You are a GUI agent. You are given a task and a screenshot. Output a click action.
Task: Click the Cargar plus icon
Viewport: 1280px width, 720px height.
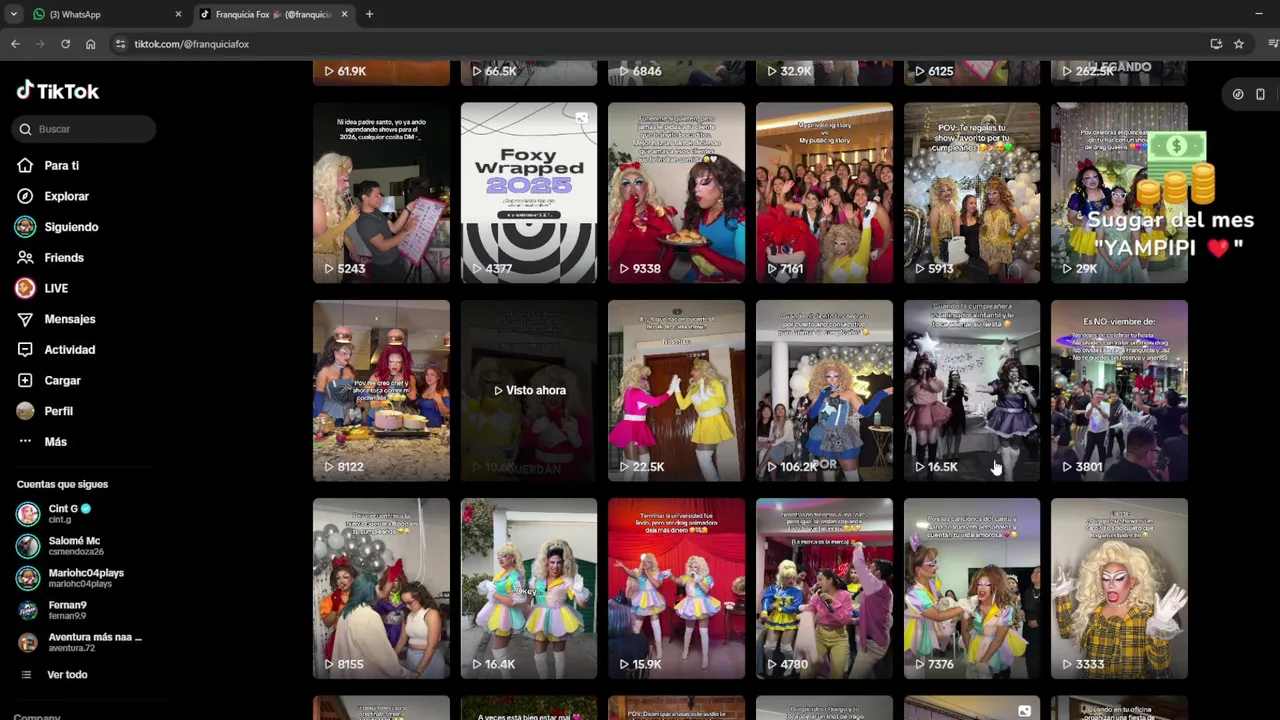pos(25,381)
